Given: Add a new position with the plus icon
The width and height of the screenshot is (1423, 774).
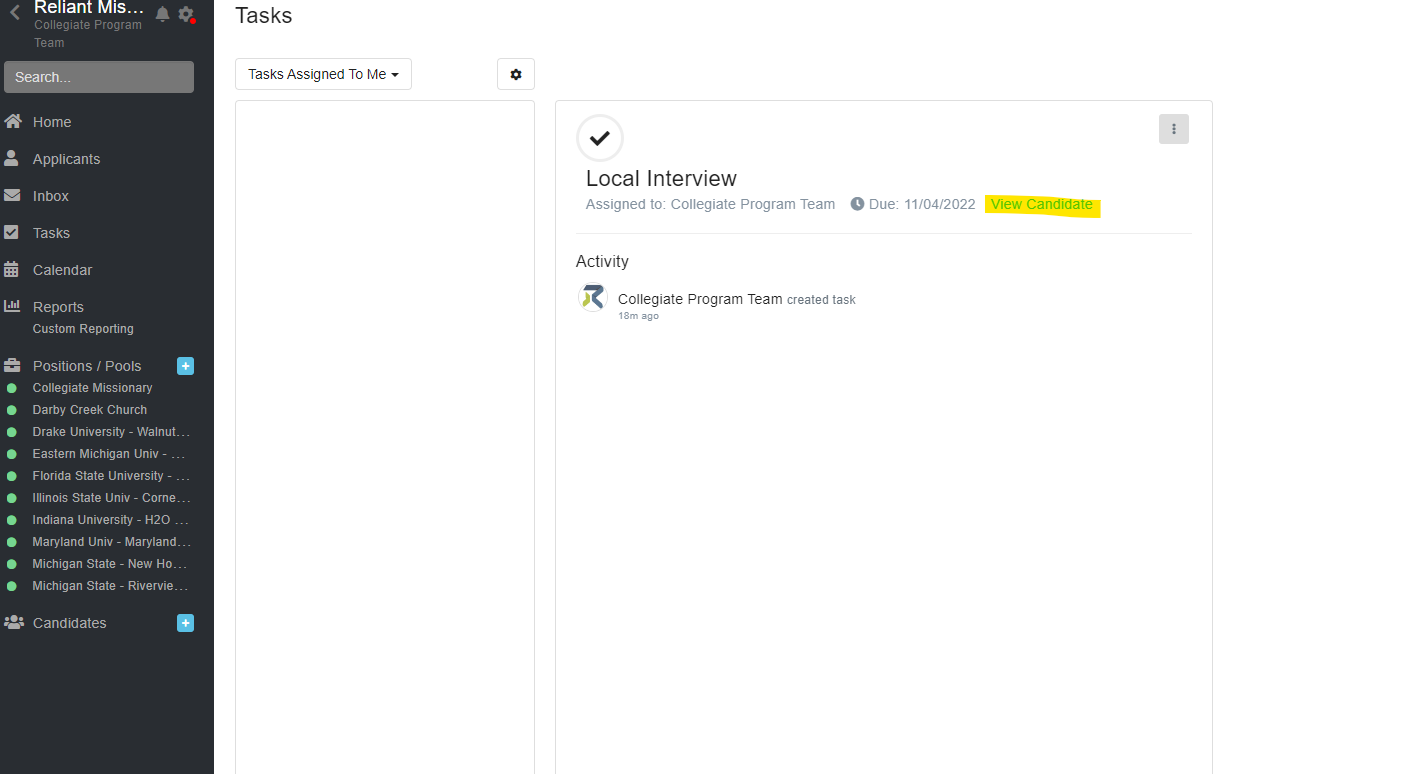Looking at the screenshot, I should pyautogui.click(x=185, y=366).
